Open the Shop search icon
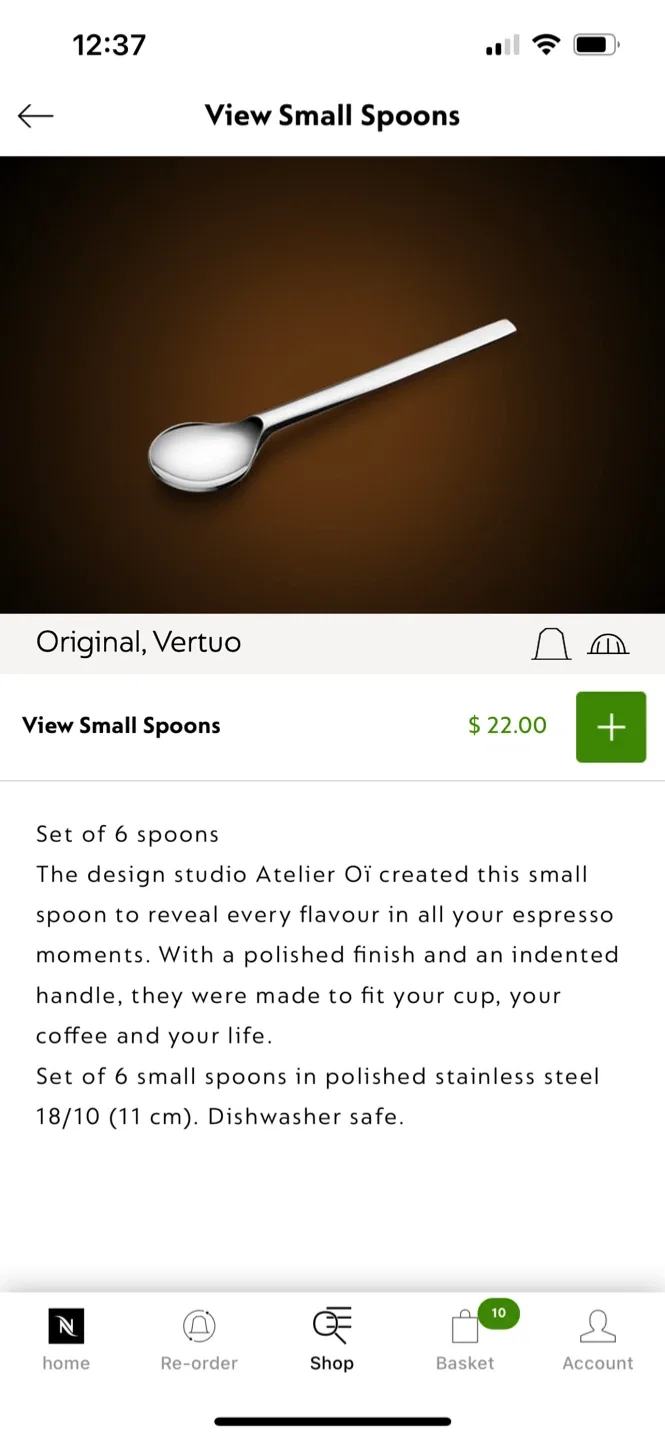665x1440 pixels. click(332, 1322)
